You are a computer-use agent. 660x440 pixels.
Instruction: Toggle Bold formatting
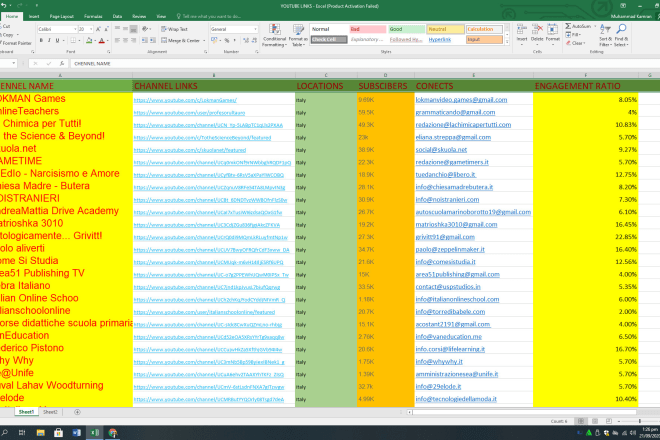click(x=41, y=40)
